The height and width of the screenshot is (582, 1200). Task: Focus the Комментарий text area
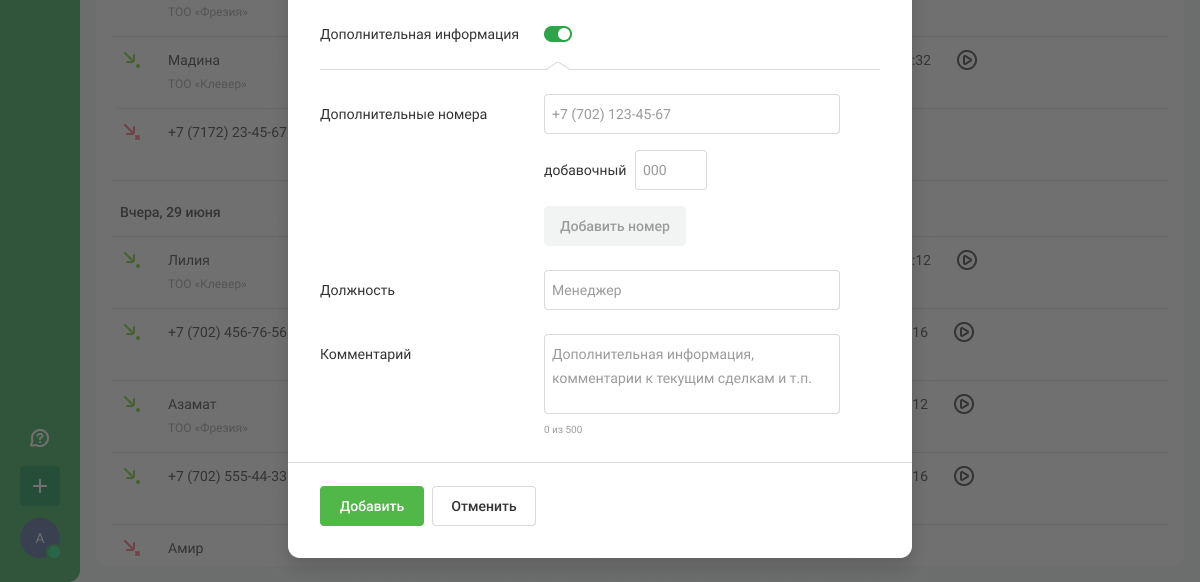[691, 373]
